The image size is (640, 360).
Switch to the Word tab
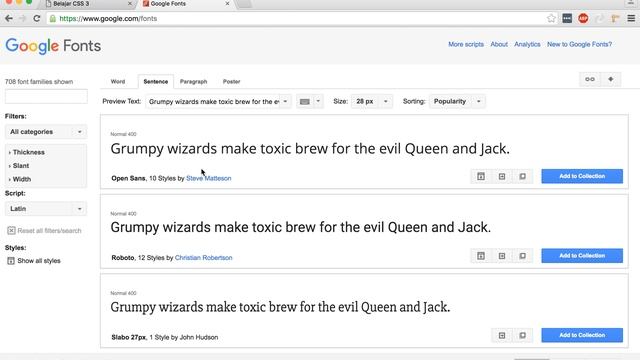point(118,82)
